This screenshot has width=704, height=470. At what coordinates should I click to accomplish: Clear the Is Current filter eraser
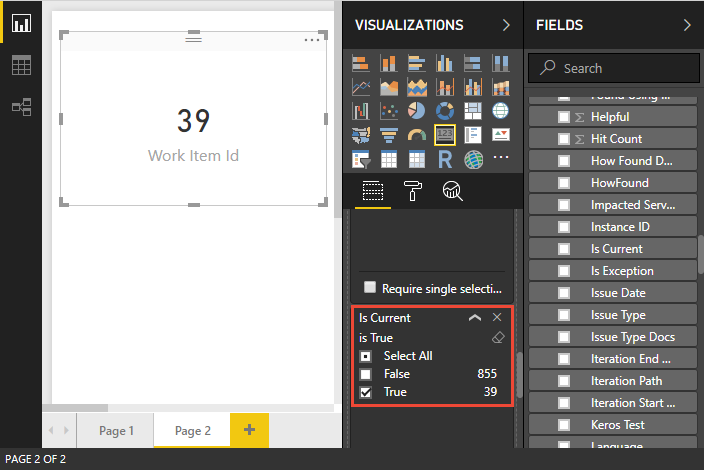tap(498, 338)
